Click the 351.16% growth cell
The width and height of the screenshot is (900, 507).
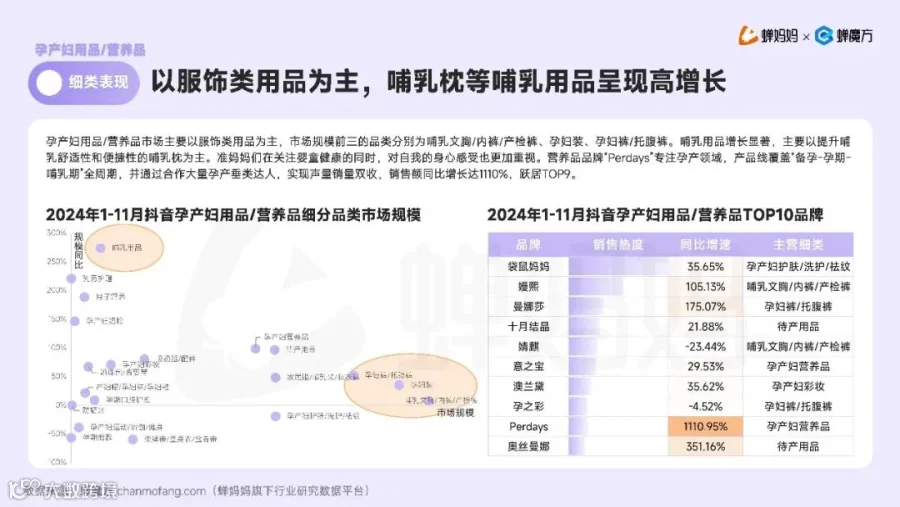[705, 447]
